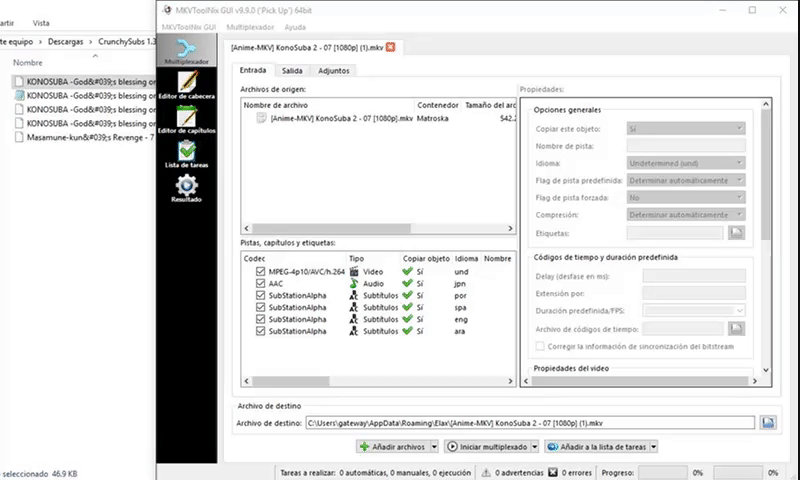Browse for Etiquetas file

point(736,233)
